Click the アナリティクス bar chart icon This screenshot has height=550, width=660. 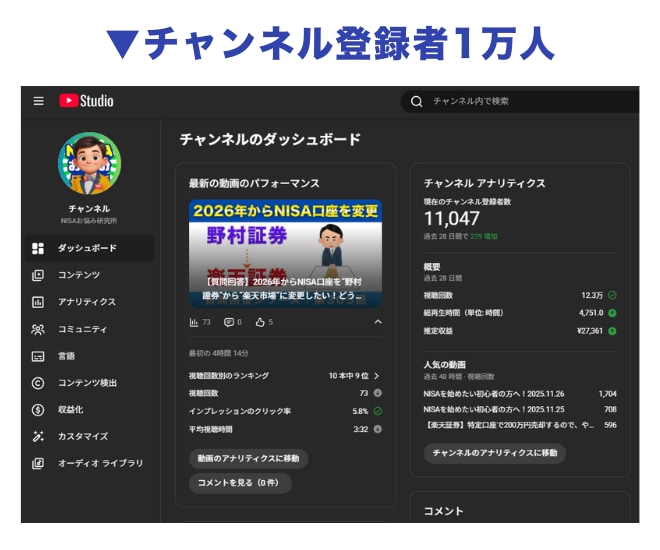(x=38, y=302)
